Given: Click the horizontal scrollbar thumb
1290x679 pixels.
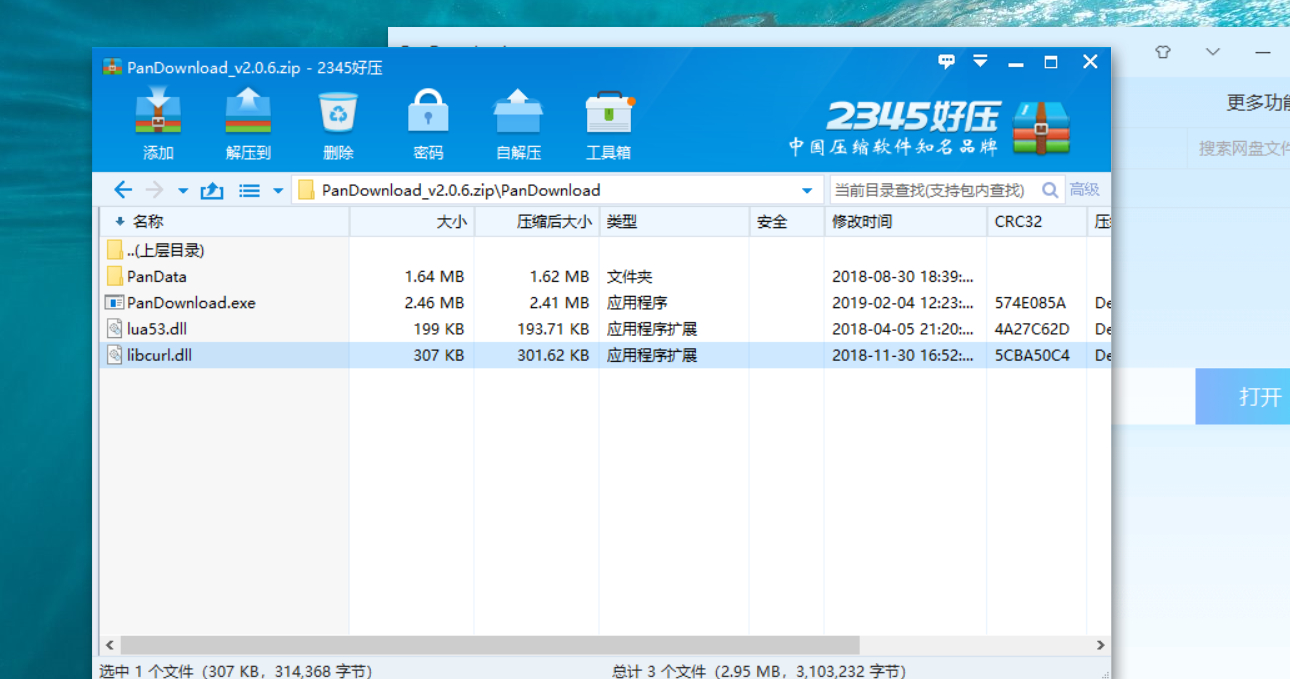Looking at the screenshot, I should pyautogui.click(x=489, y=645).
